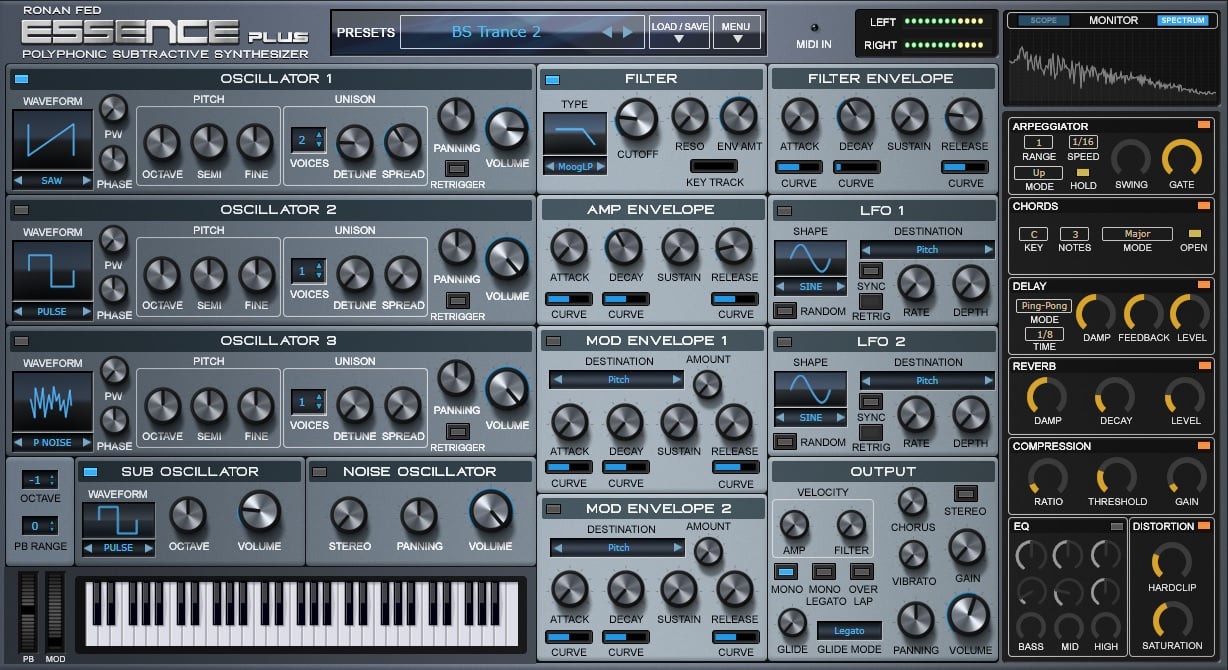
Task: Select the previous preset arrow
Action: point(607,32)
